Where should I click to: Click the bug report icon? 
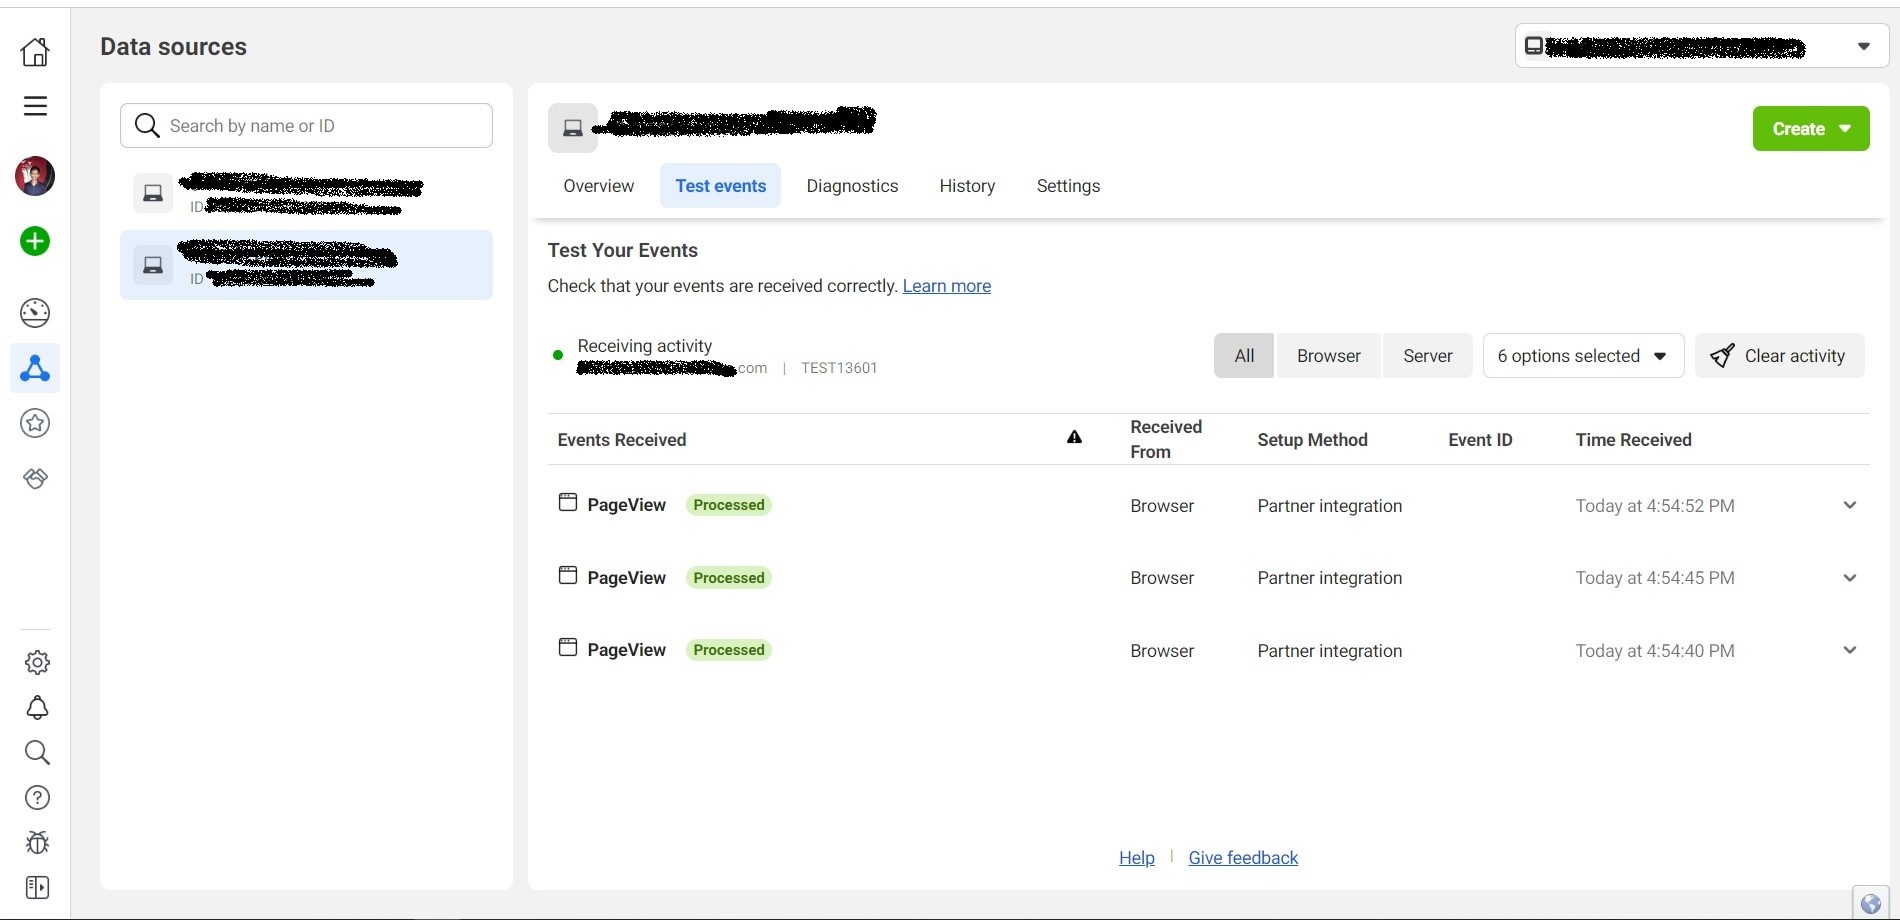pos(37,842)
